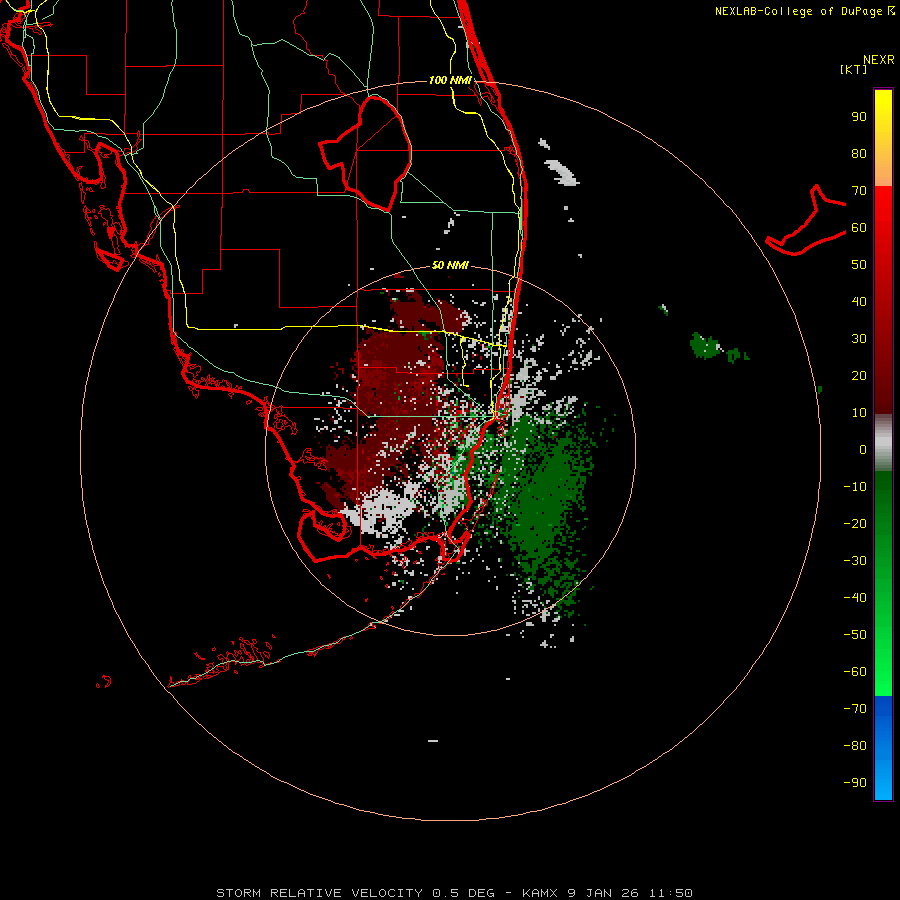
Task: Click the 0 value on the velocity scale
Action: 863,449
